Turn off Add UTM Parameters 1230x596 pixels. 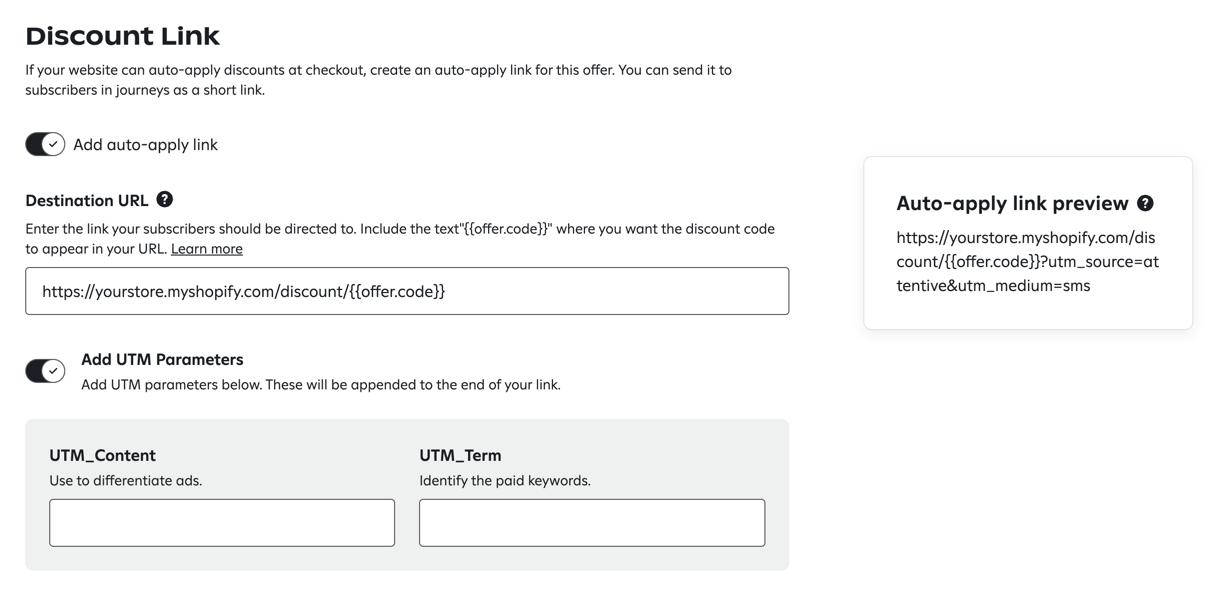click(44, 370)
